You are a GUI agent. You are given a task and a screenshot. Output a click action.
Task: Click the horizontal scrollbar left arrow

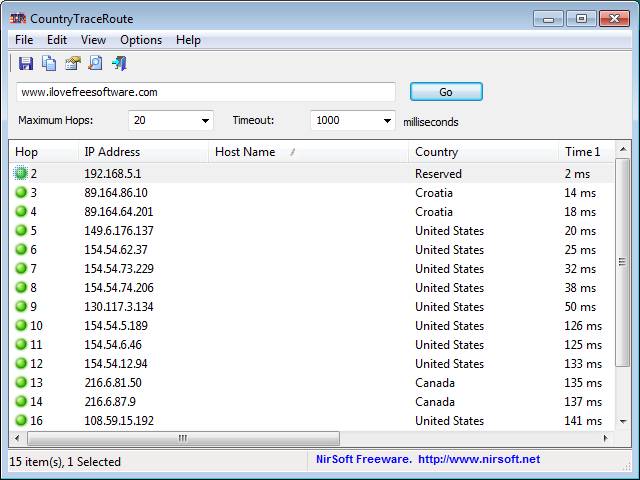click(x=17, y=438)
